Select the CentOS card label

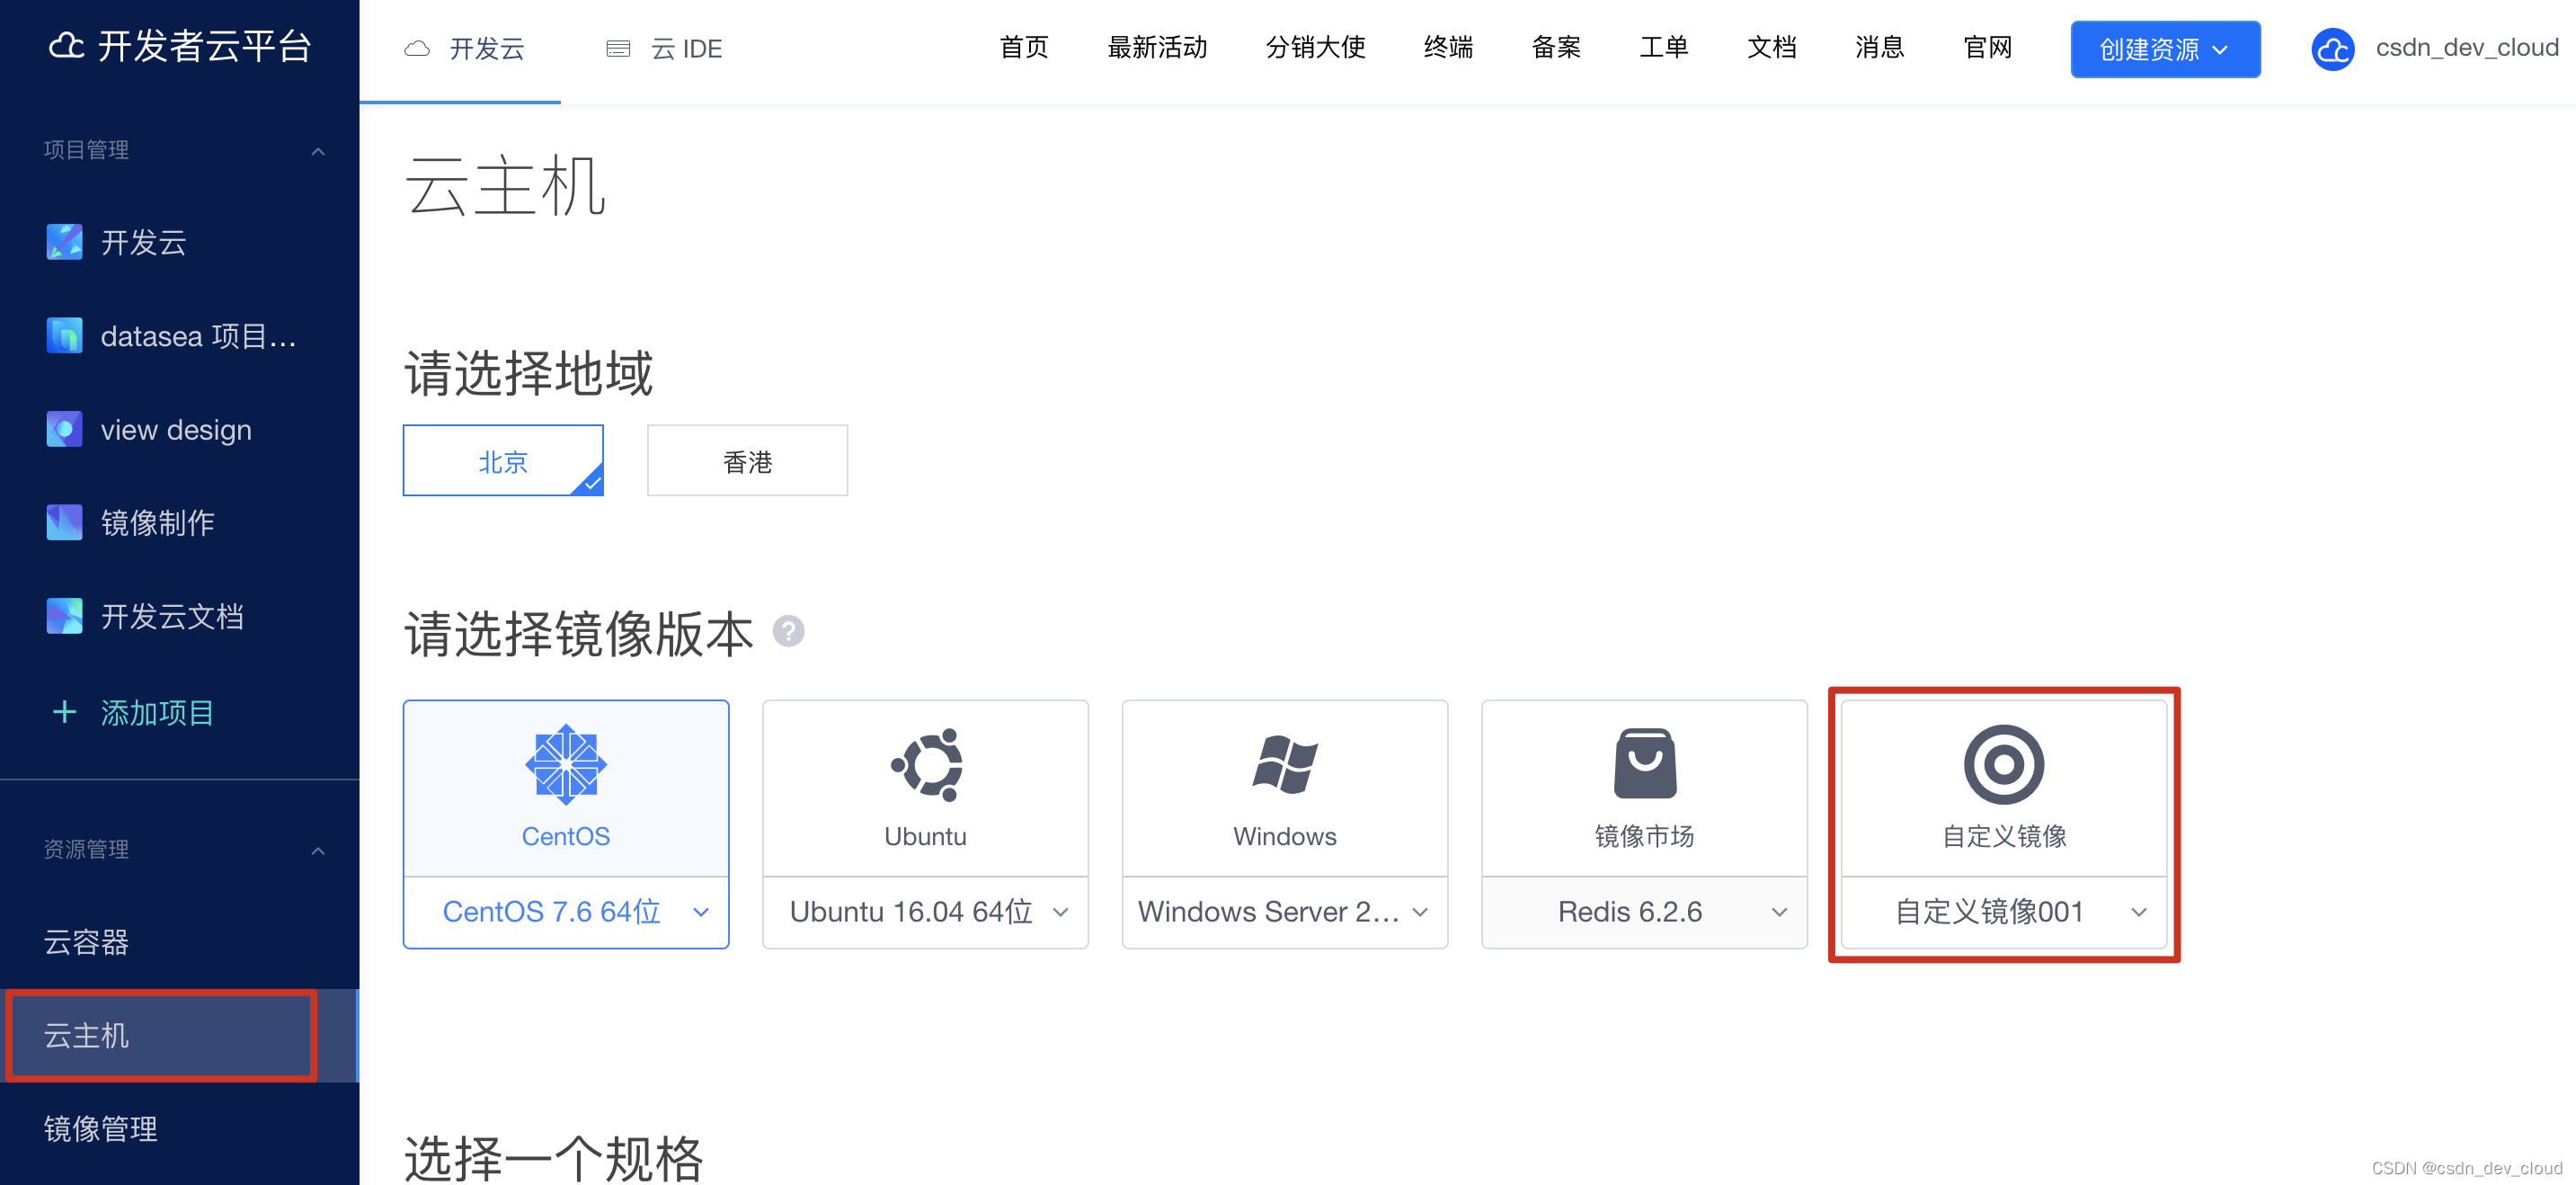click(x=566, y=836)
